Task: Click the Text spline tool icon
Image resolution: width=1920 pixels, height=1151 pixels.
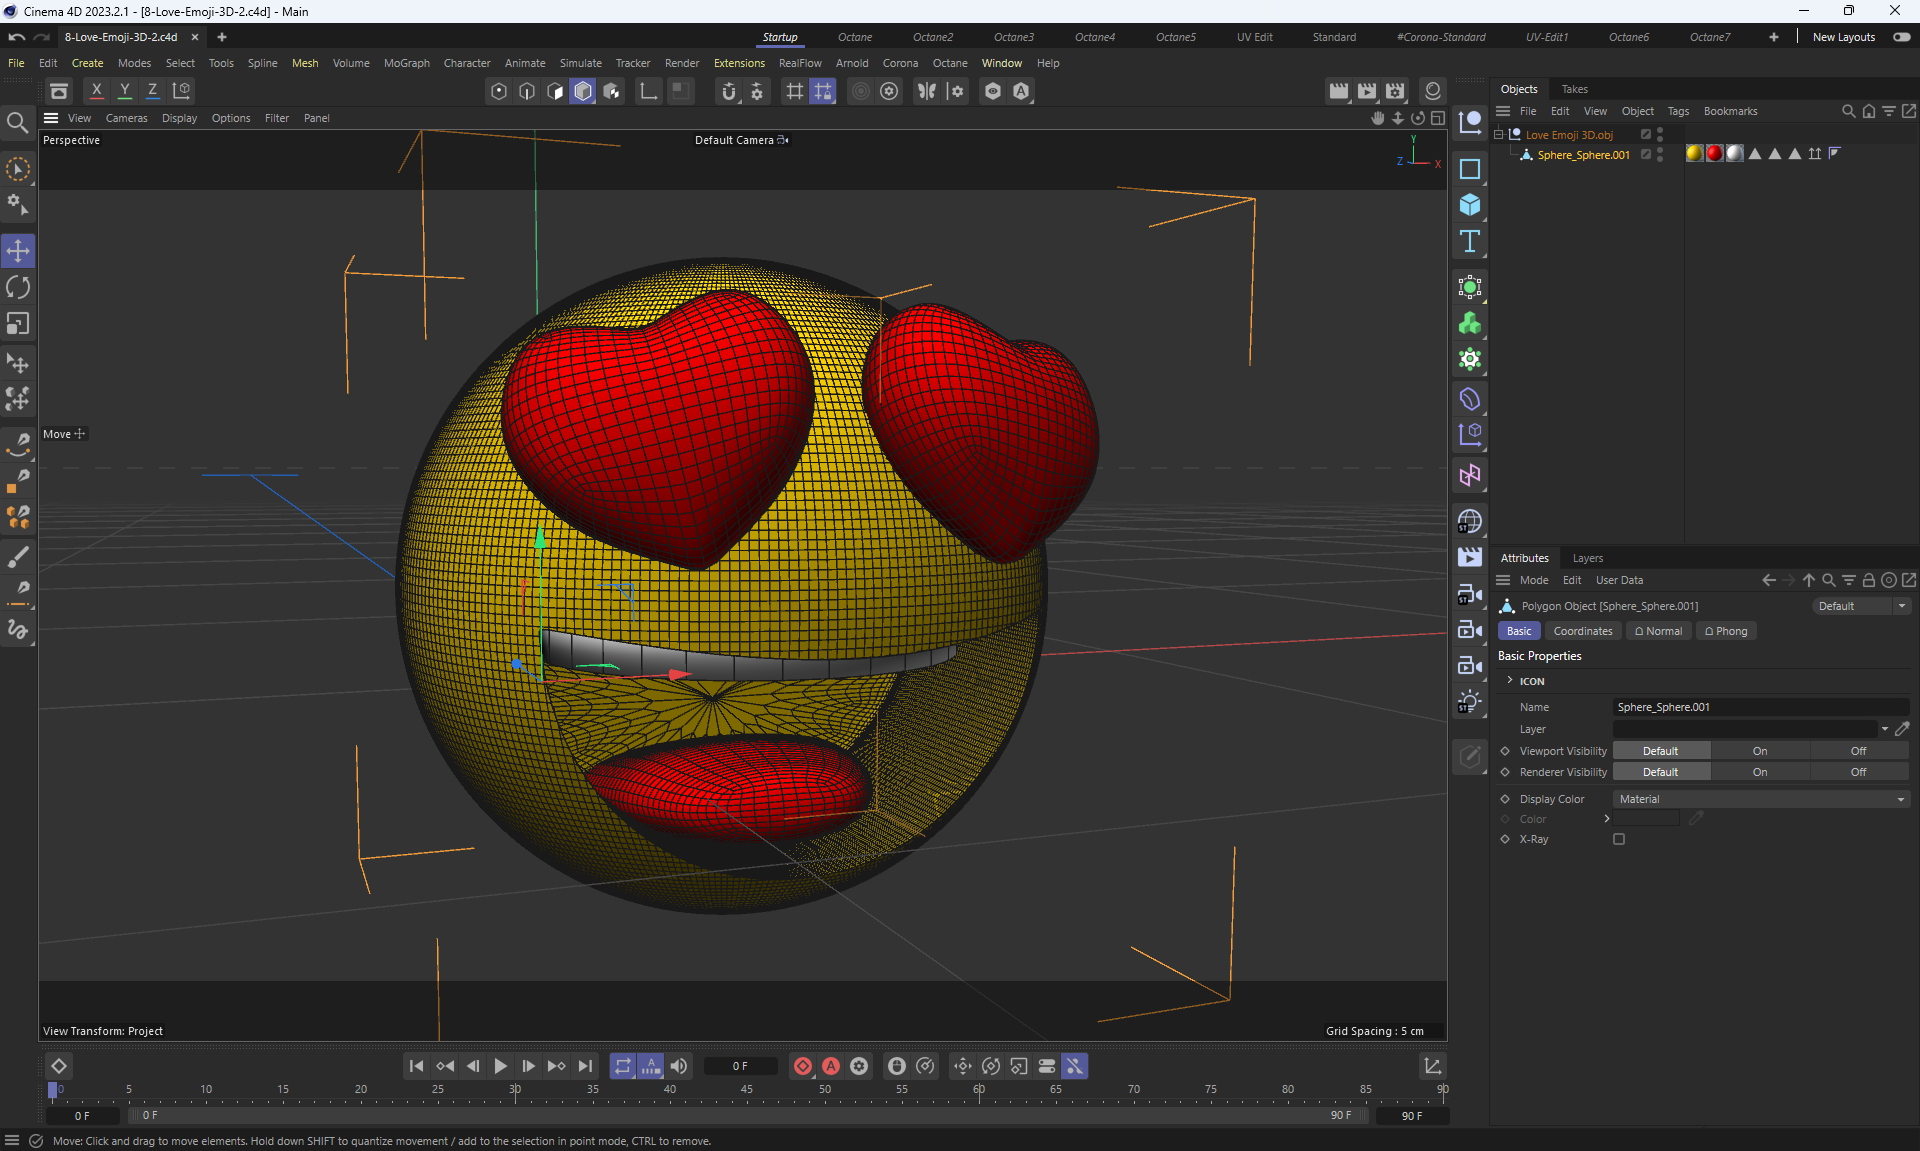Action: [1469, 242]
